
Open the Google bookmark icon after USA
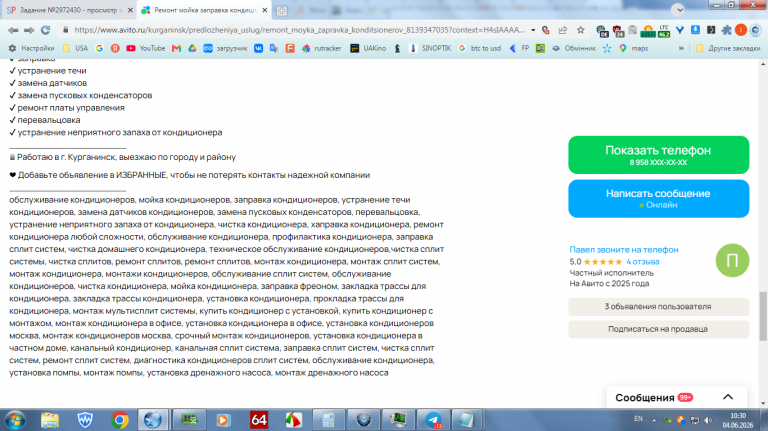pyautogui.click(x=99, y=48)
